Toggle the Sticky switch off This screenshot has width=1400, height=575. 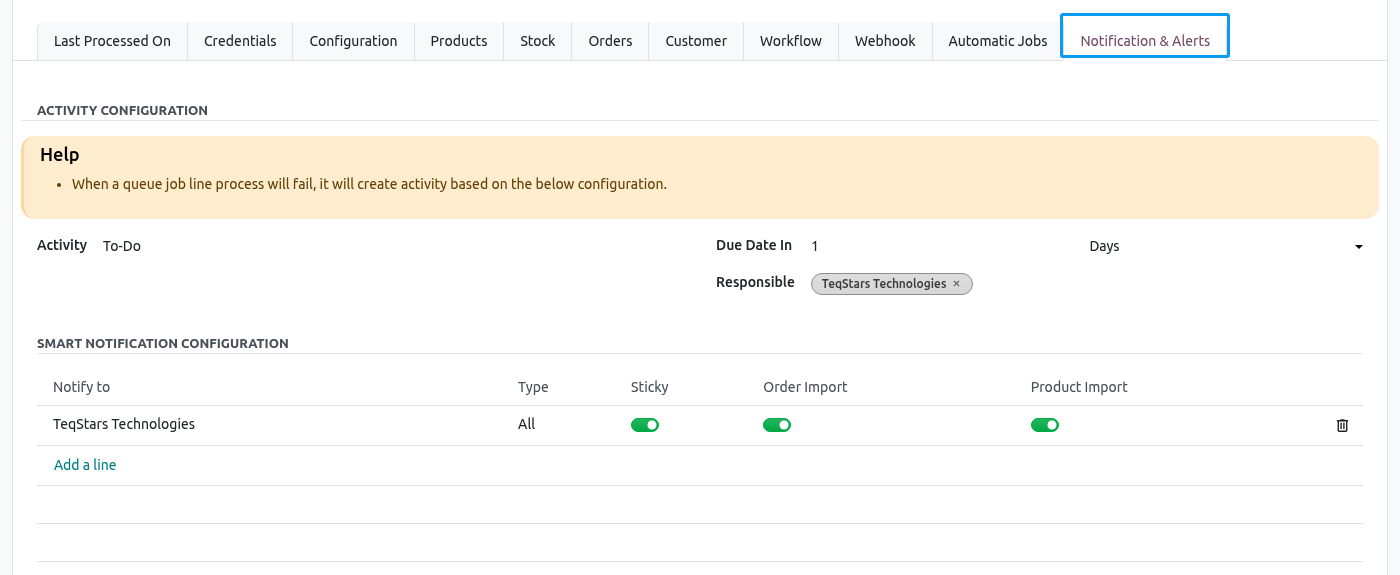(x=645, y=425)
